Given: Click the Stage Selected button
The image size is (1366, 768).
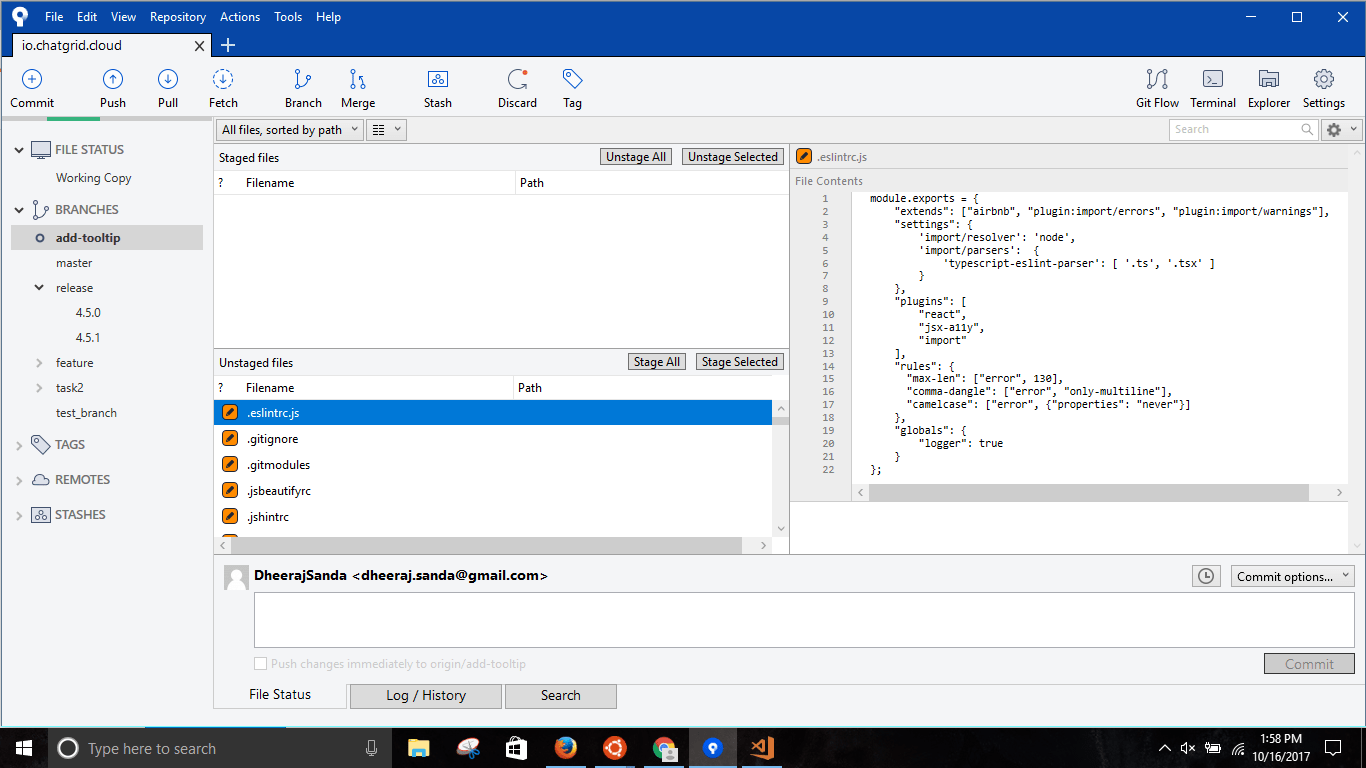Looking at the screenshot, I should tap(739, 362).
